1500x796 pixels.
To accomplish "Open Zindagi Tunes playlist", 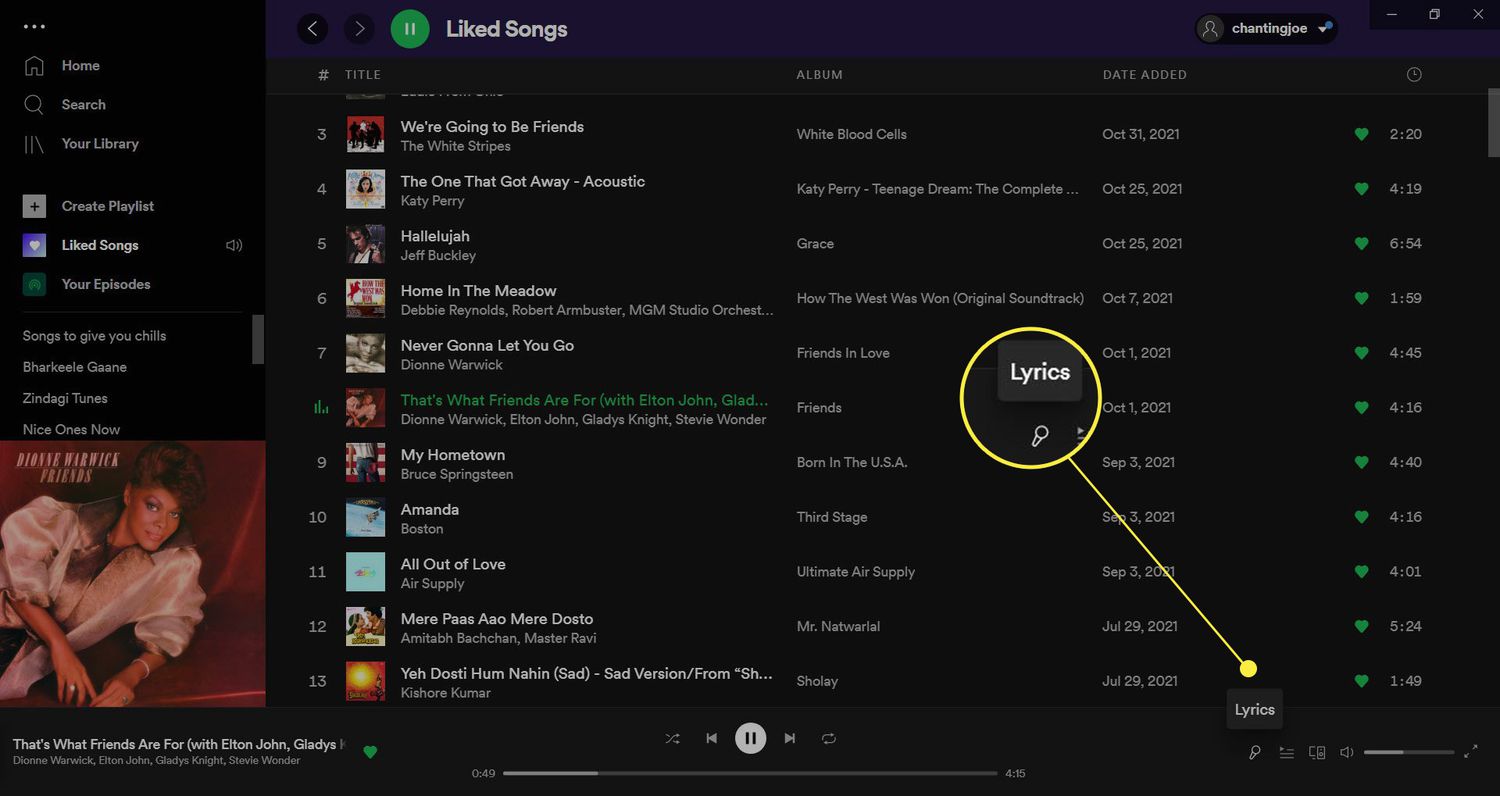I will coord(65,398).
